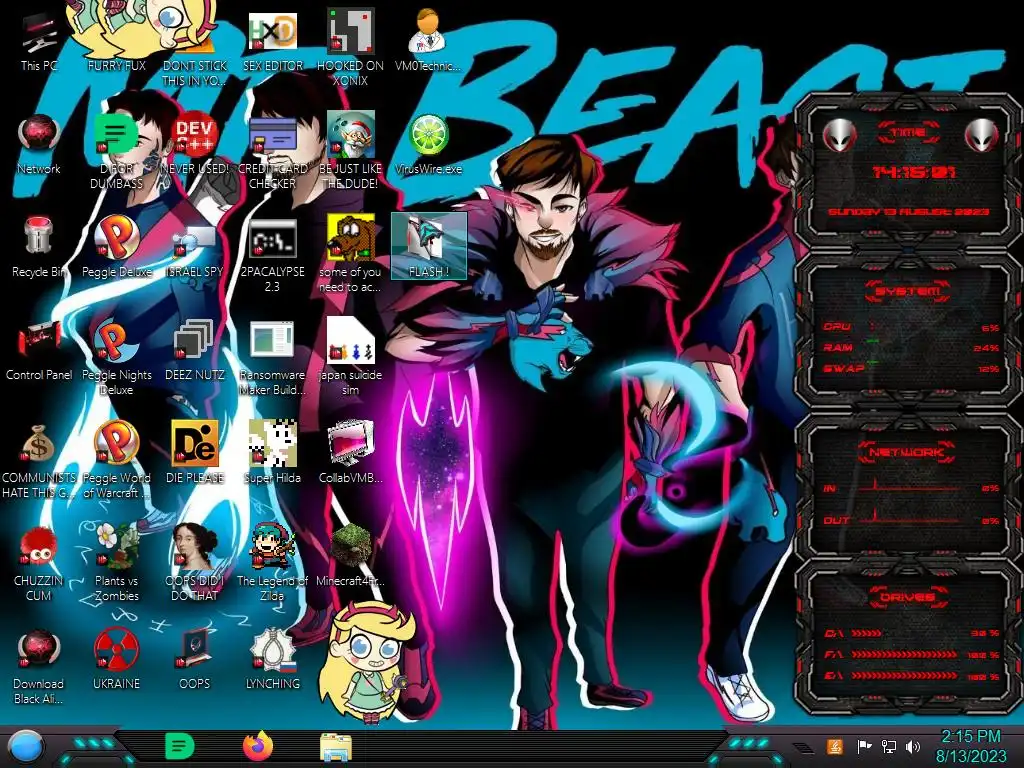Click the NETWORK header in the widget
The image size is (1024, 768).
[x=907, y=452]
